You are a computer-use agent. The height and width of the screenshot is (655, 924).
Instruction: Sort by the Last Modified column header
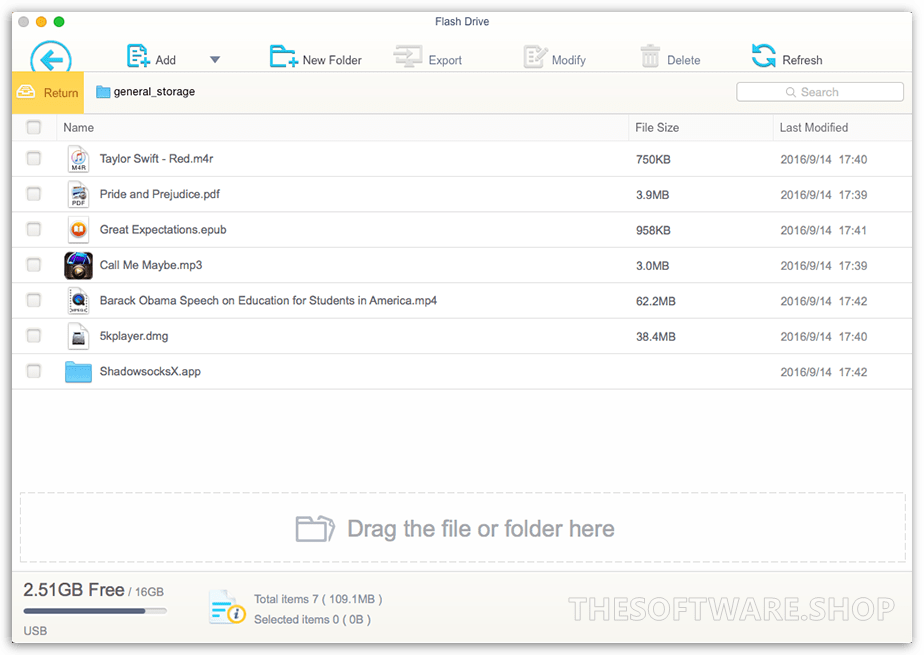[813, 127]
